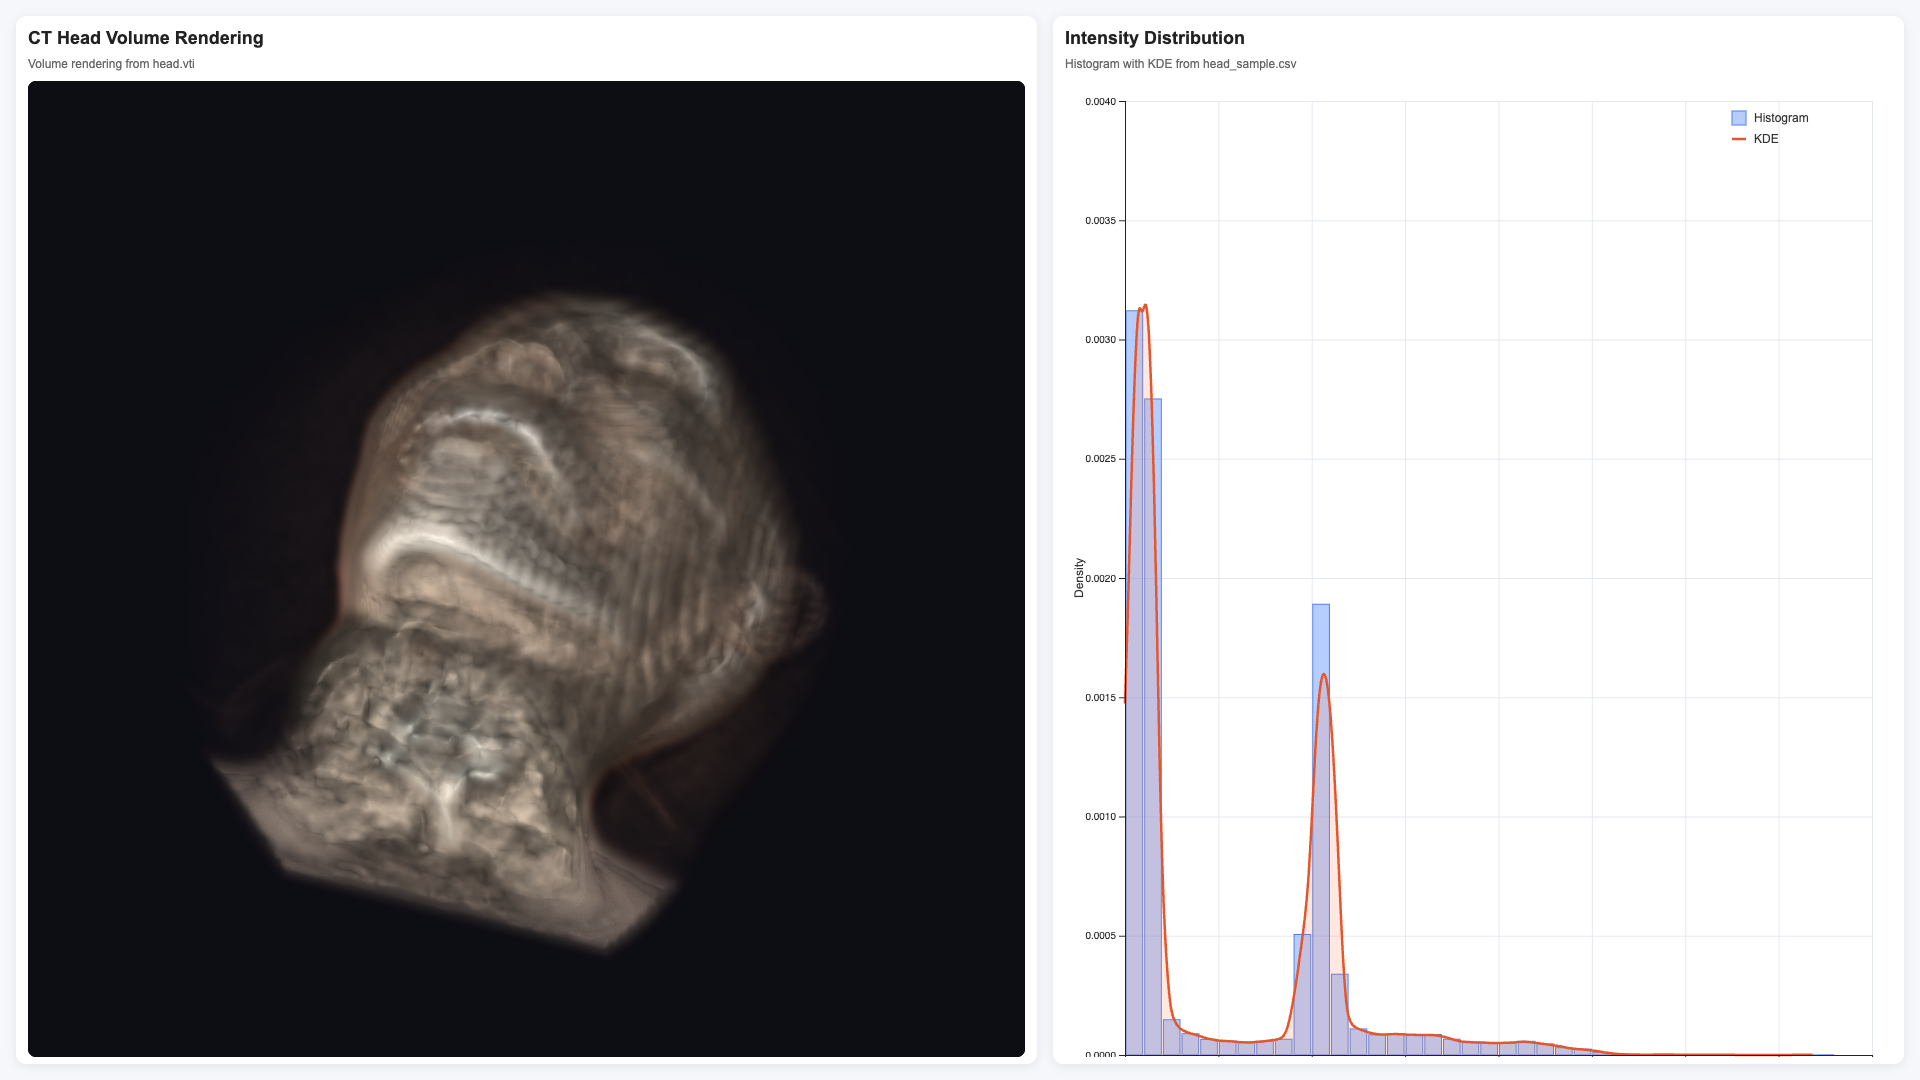The image size is (1920, 1080).
Task: Select the CT Head Volume Rendering title
Action: pos(146,38)
